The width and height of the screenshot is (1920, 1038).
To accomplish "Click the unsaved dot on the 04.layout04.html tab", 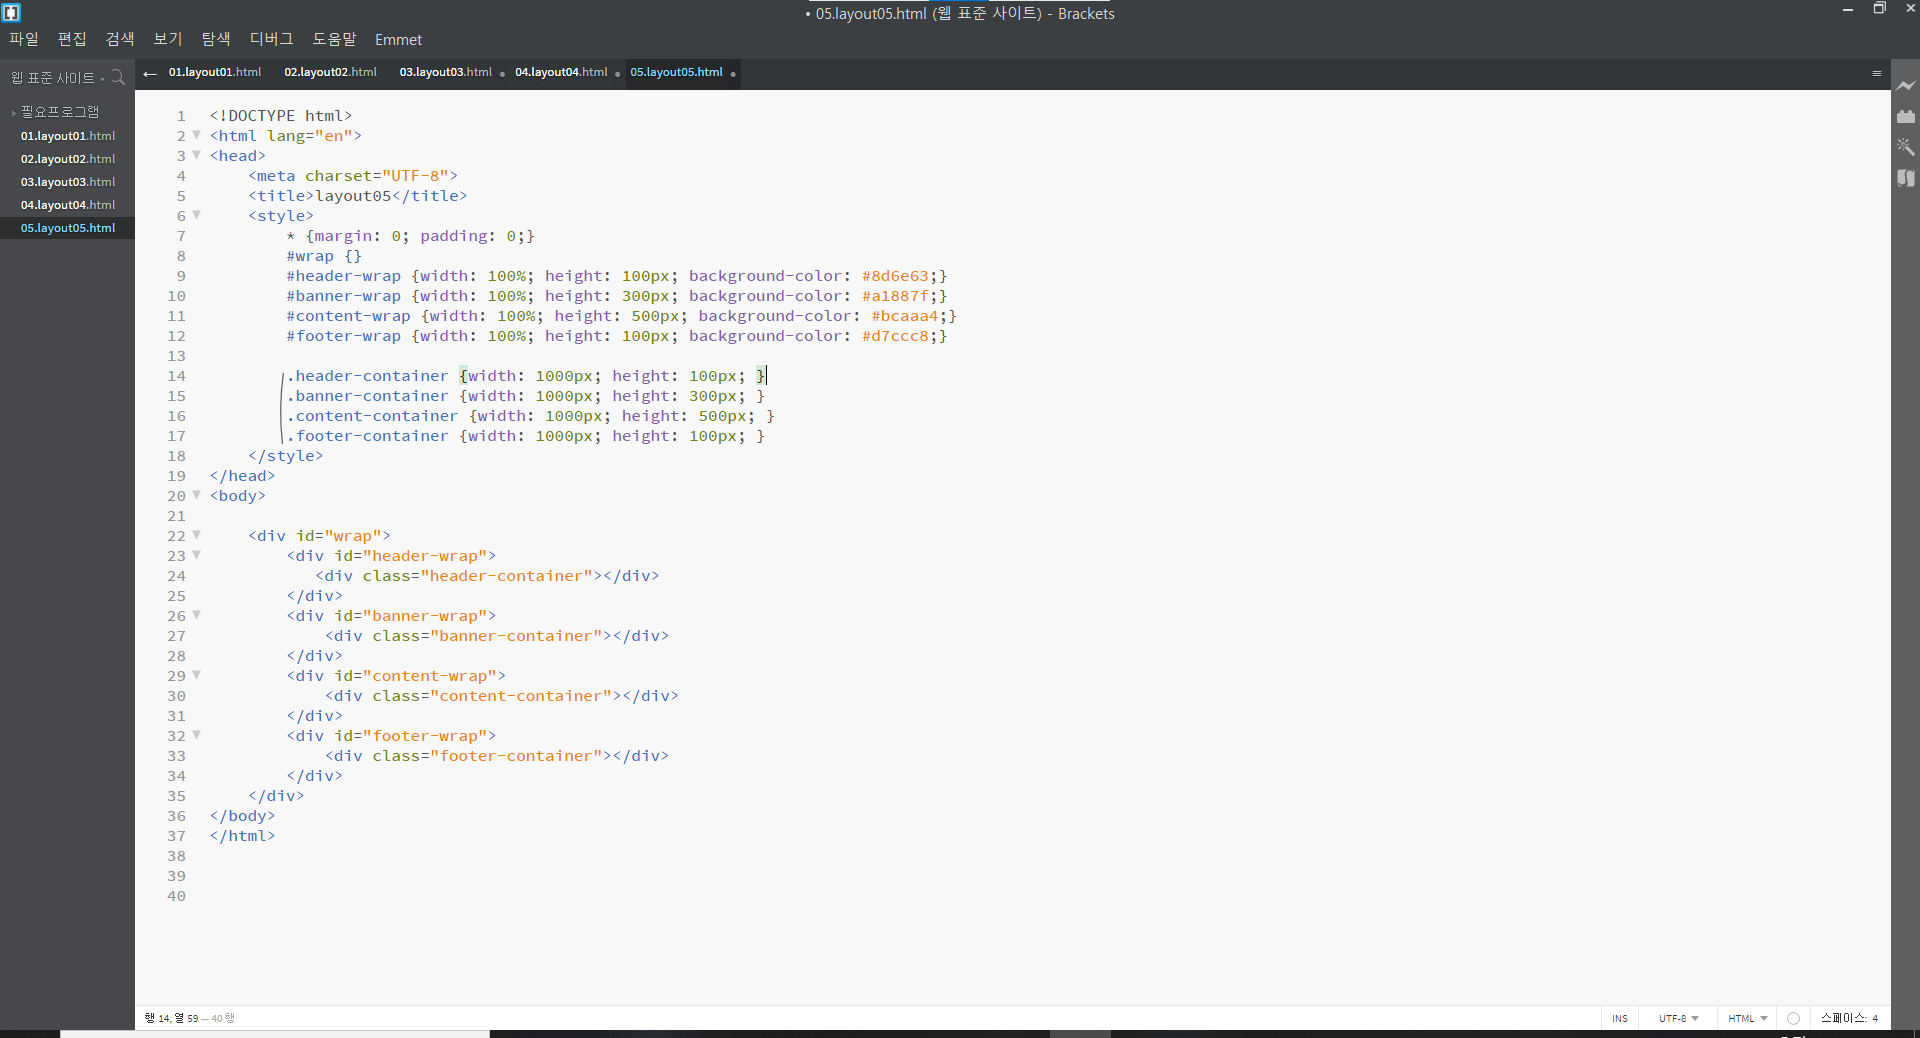I will tap(617, 74).
